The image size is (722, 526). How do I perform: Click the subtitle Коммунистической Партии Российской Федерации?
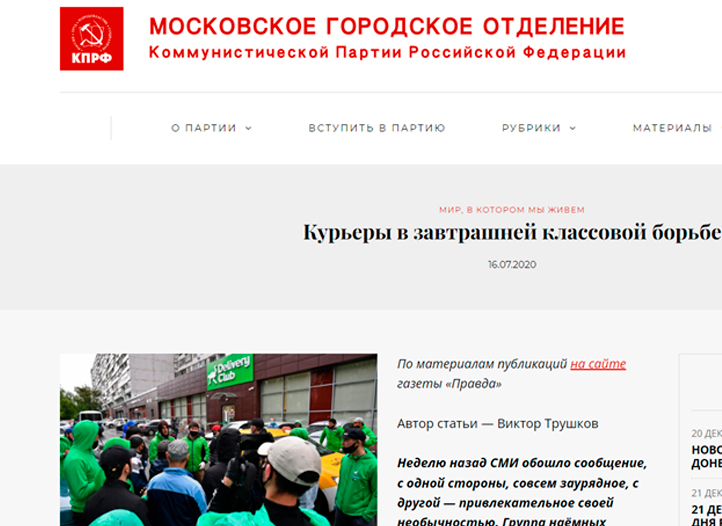click(387, 53)
